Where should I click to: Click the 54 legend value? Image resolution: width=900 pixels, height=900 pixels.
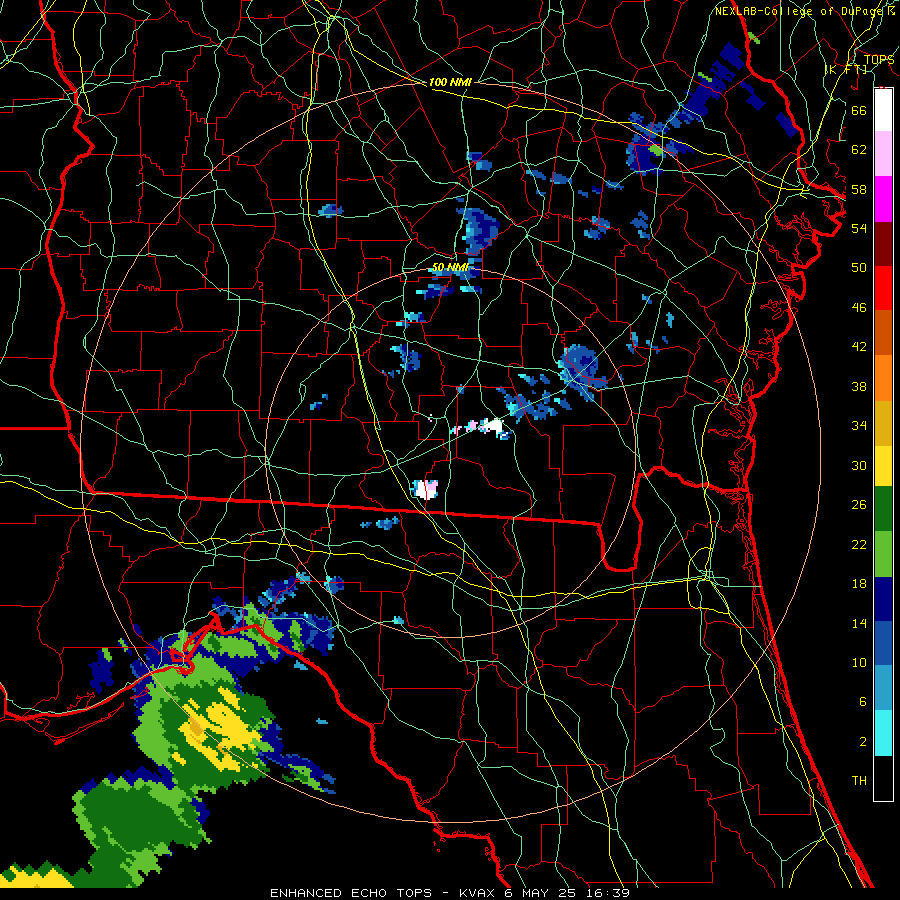[859, 228]
